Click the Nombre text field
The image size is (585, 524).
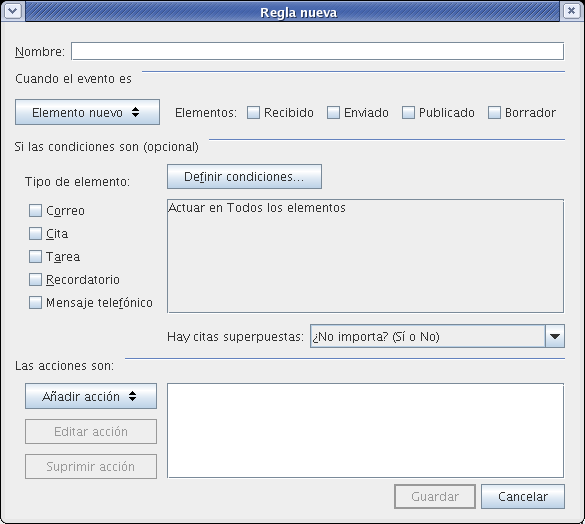[317, 51]
